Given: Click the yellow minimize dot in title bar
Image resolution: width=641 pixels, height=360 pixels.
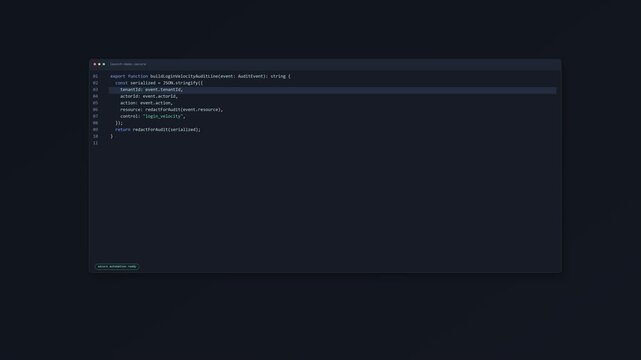Looking at the screenshot, I should click(99, 64).
